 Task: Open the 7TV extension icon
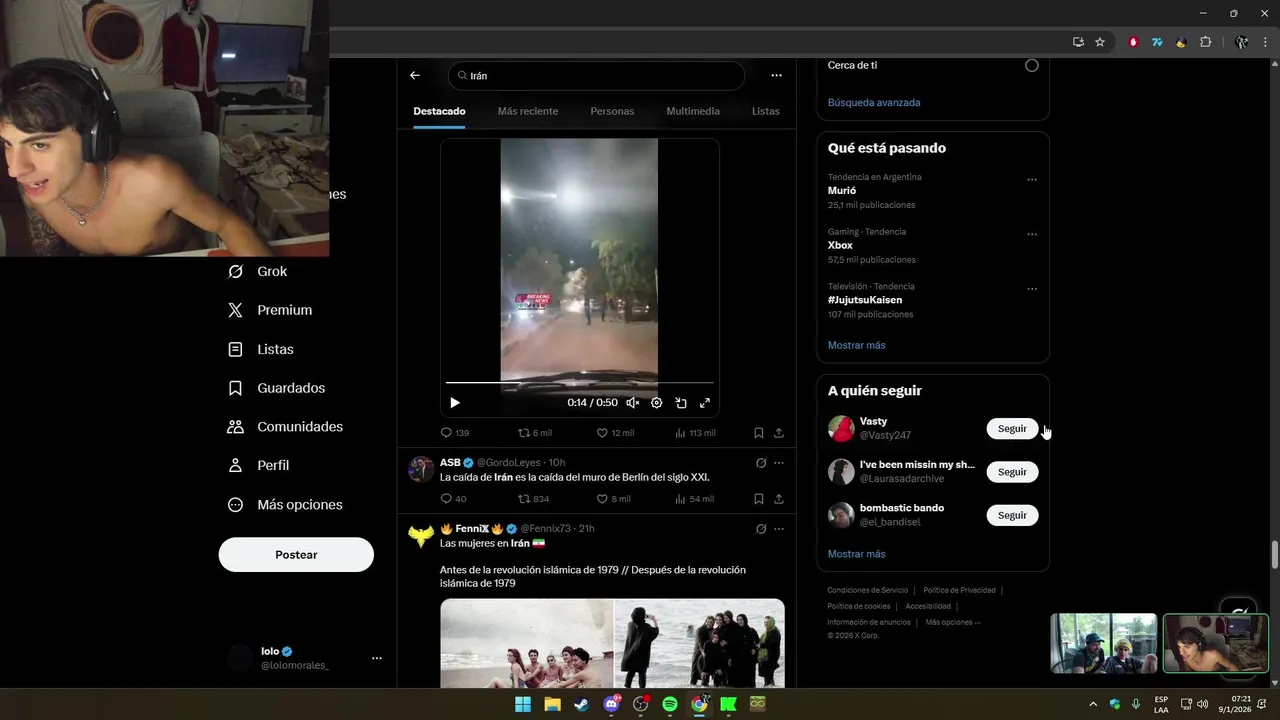point(1157,42)
